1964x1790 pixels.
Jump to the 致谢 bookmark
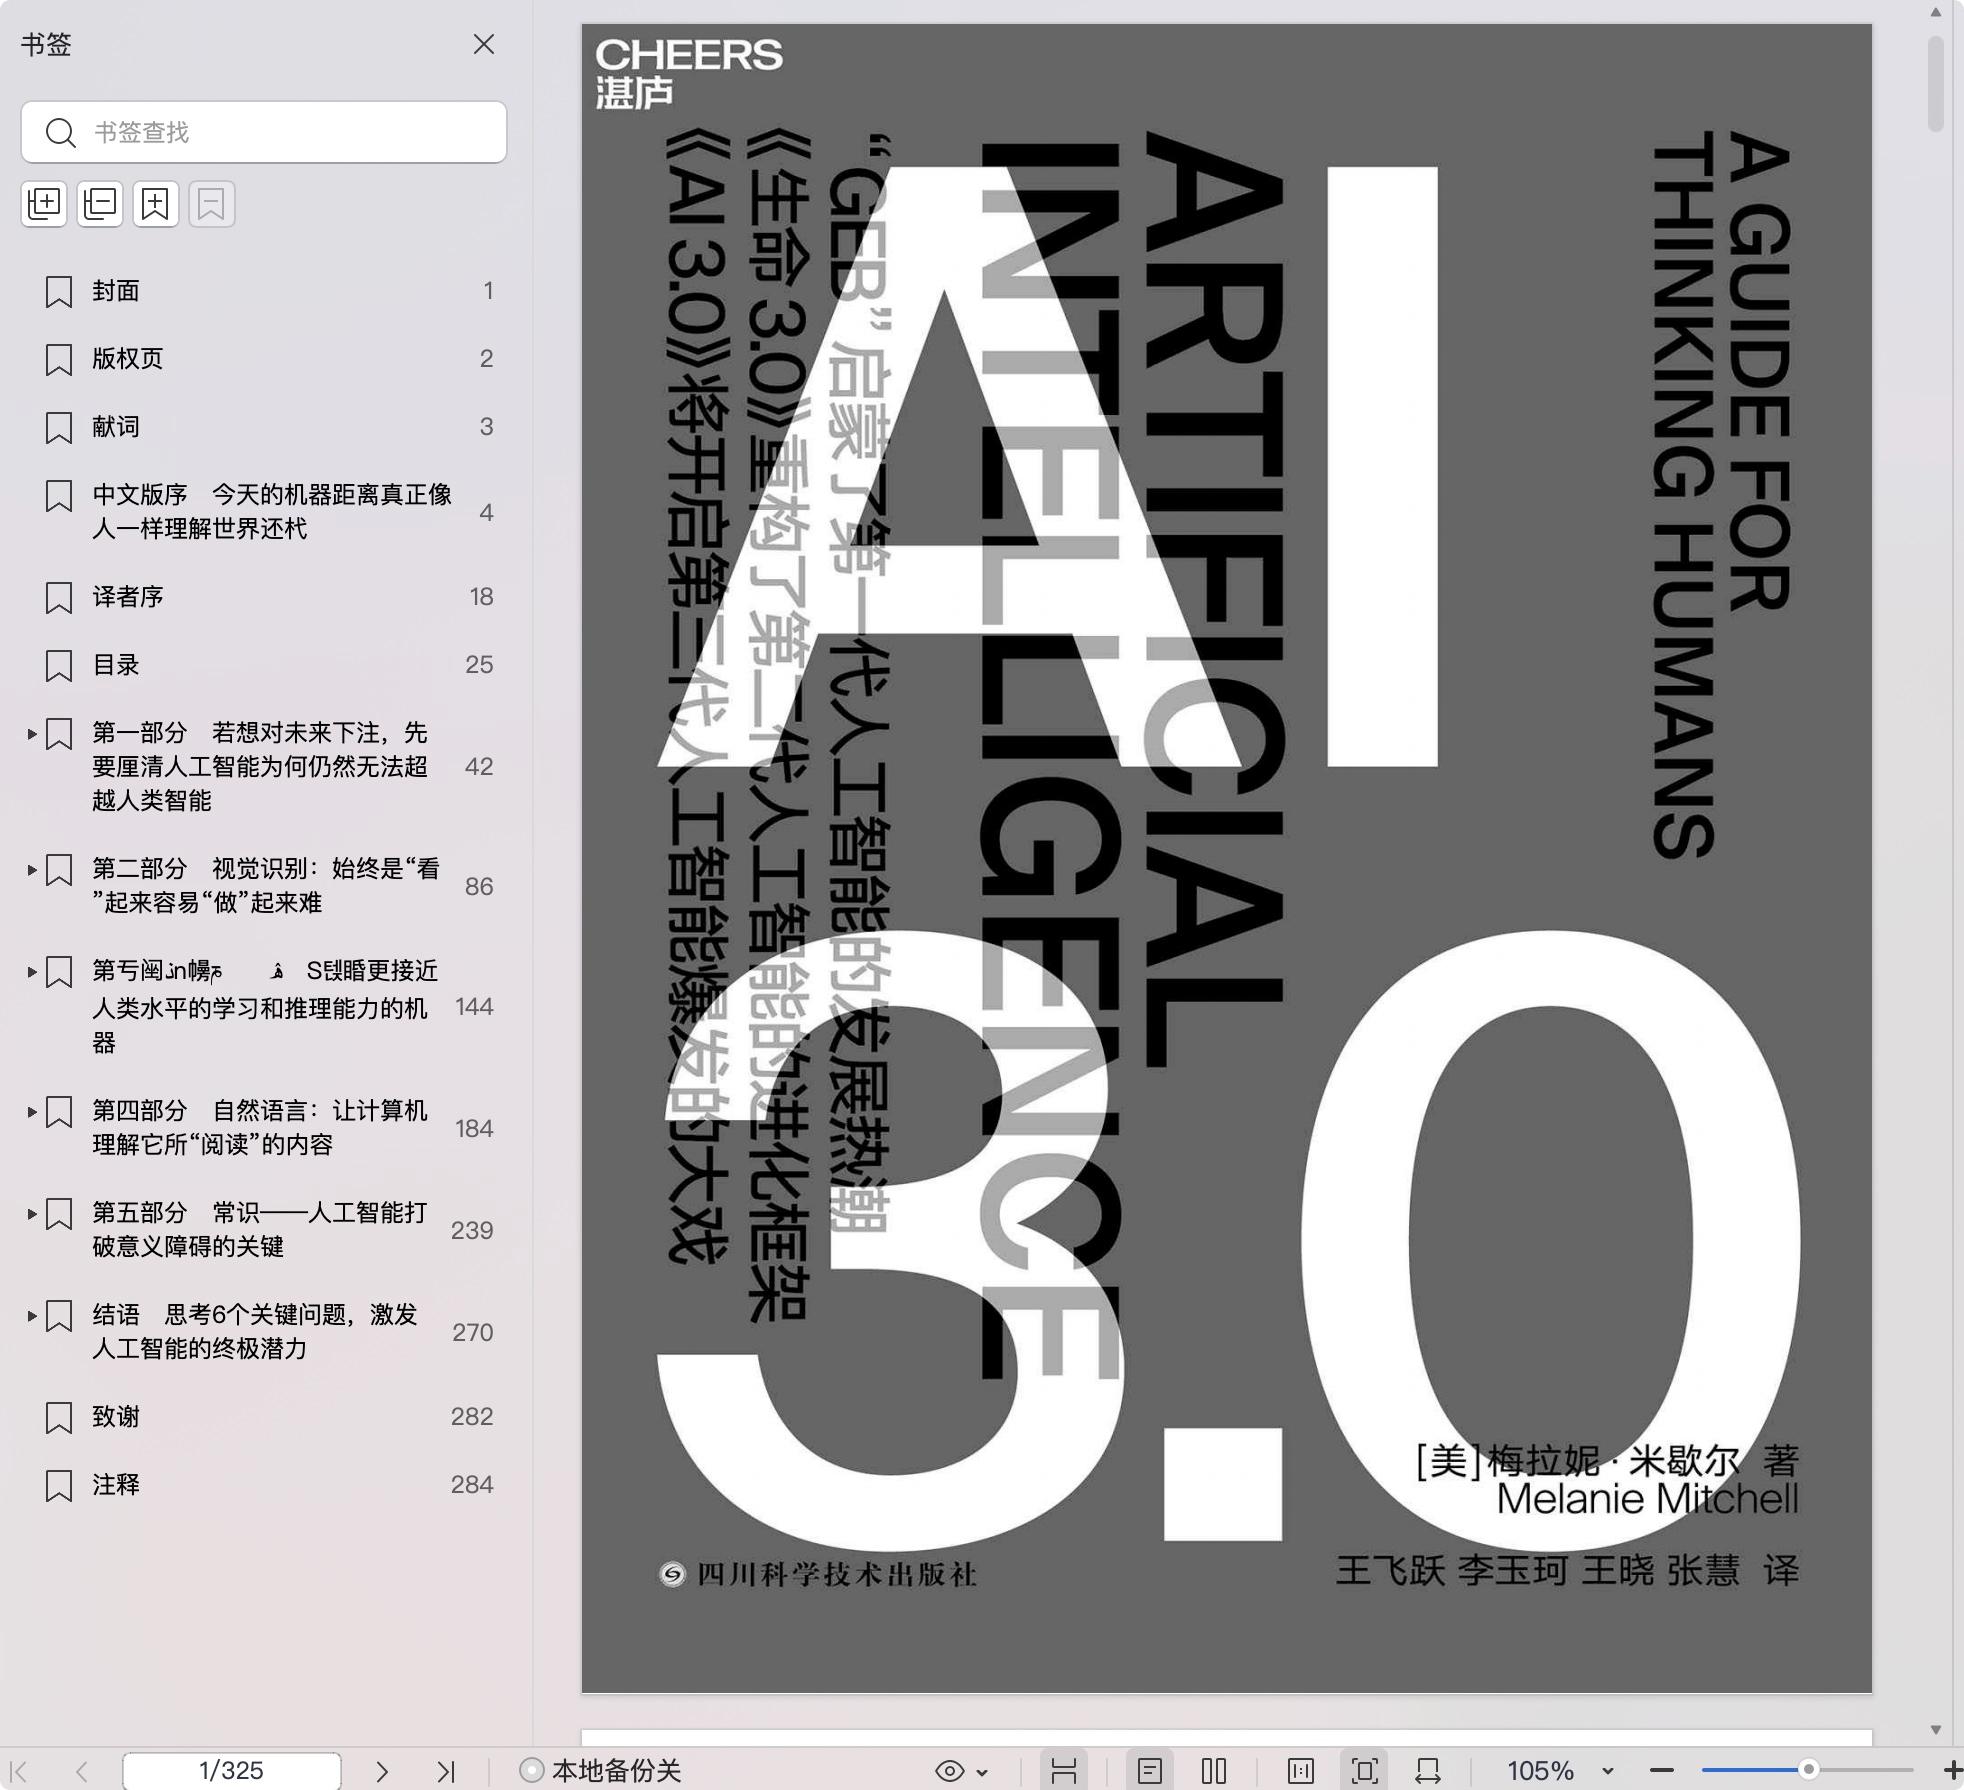click(116, 1417)
